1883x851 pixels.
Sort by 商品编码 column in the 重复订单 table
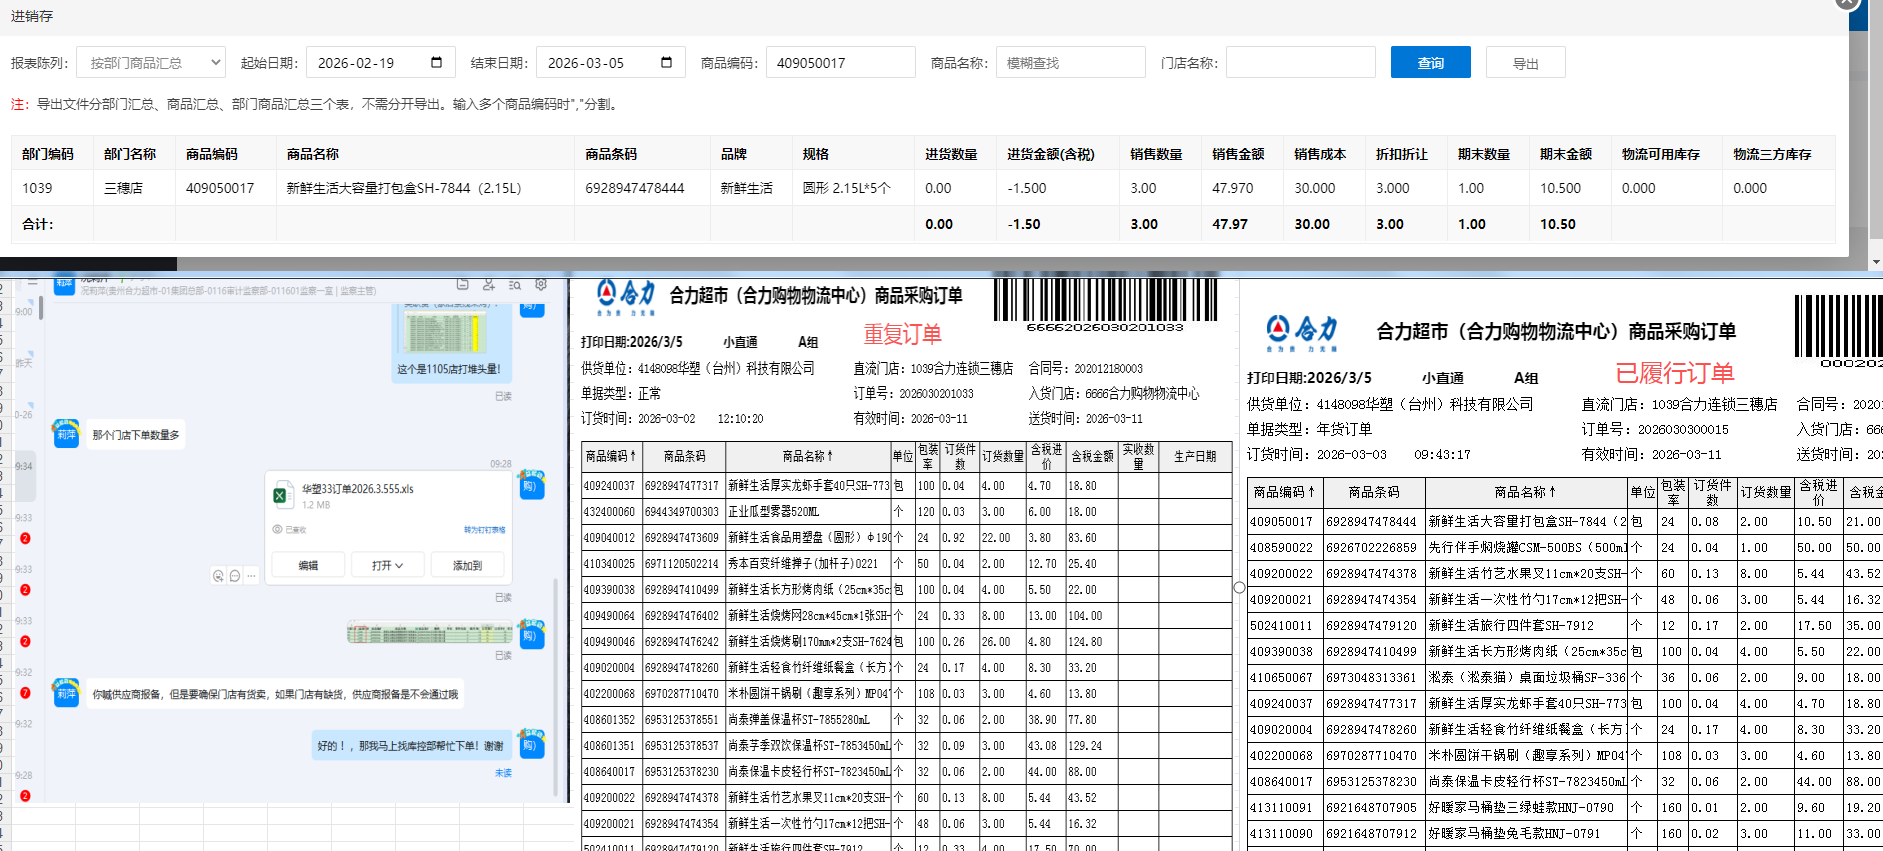pyautogui.click(x=610, y=456)
